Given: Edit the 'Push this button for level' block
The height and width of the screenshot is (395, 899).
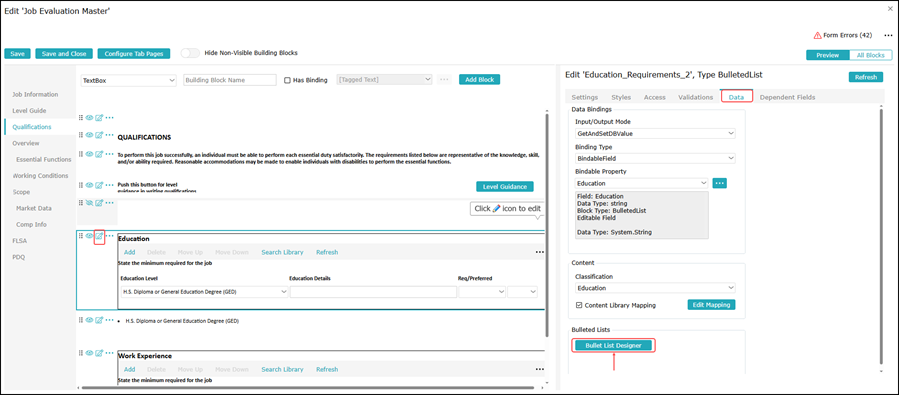Looking at the screenshot, I should click(99, 185).
